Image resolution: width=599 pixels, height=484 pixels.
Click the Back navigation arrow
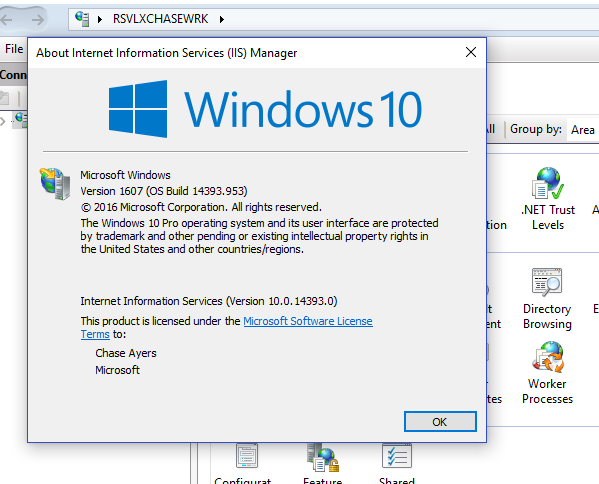coord(6,19)
